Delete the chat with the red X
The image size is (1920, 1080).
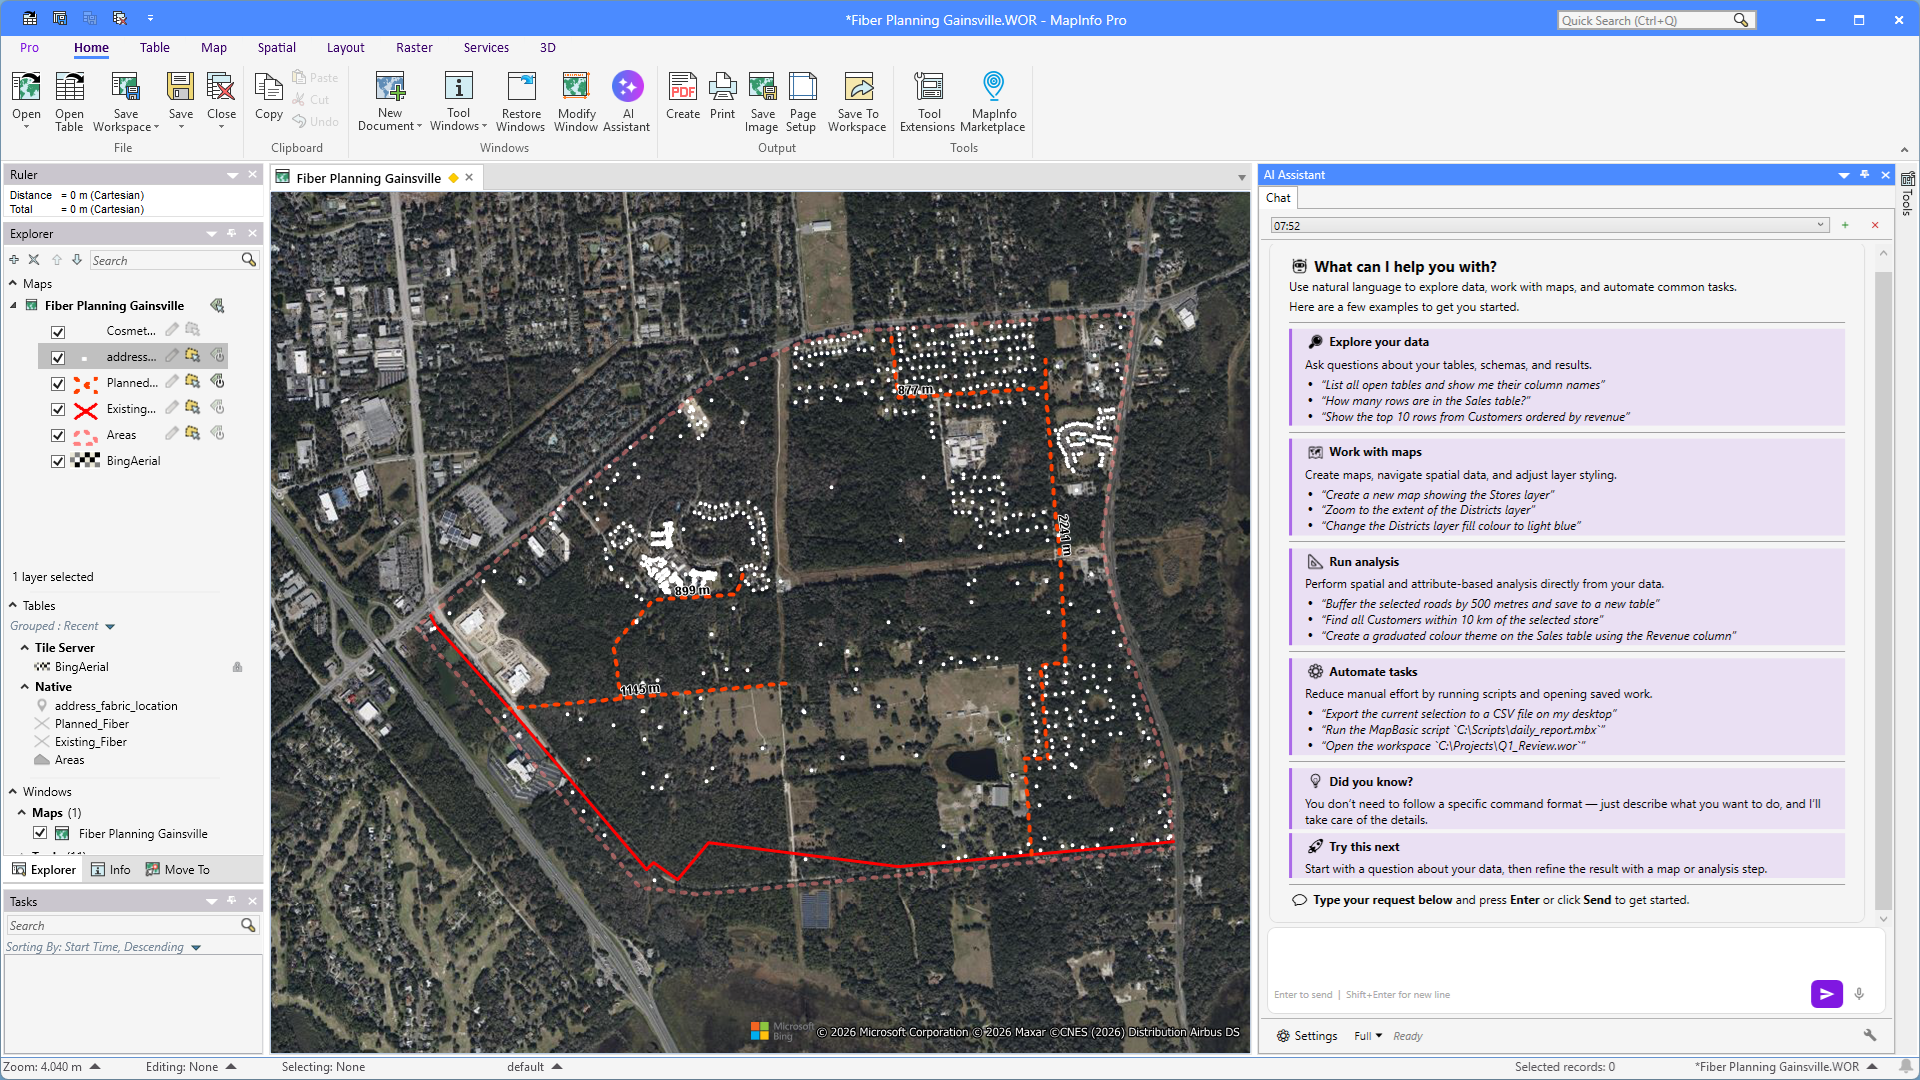[1875, 226]
